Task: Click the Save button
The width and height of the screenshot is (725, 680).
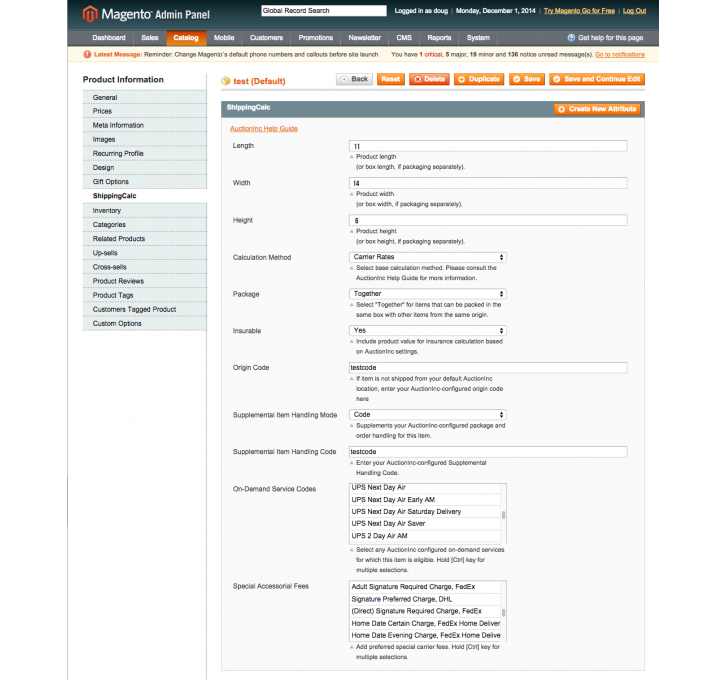Action: coord(527,80)
